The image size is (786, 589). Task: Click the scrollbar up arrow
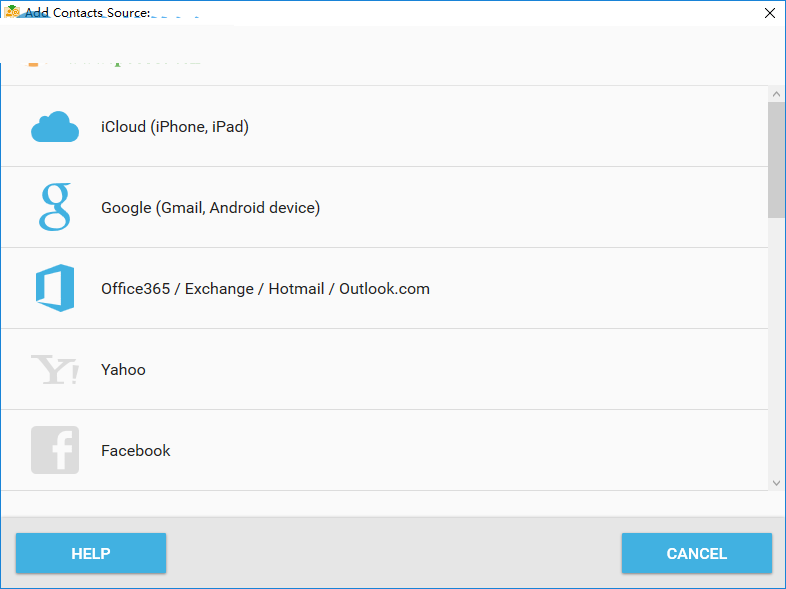[x=776, y=94]
